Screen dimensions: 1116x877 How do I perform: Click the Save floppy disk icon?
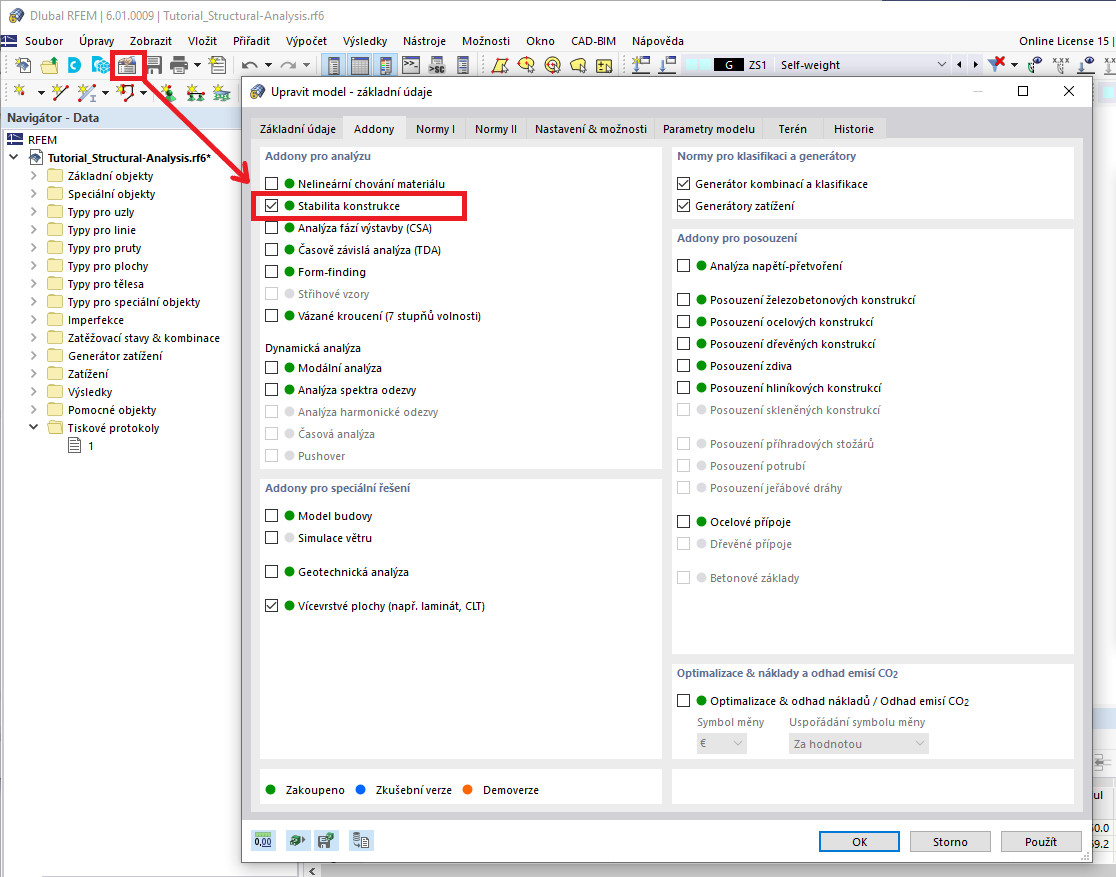154,65
